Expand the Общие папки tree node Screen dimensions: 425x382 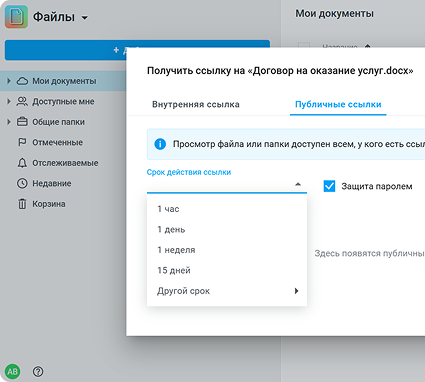pos(9,122)
